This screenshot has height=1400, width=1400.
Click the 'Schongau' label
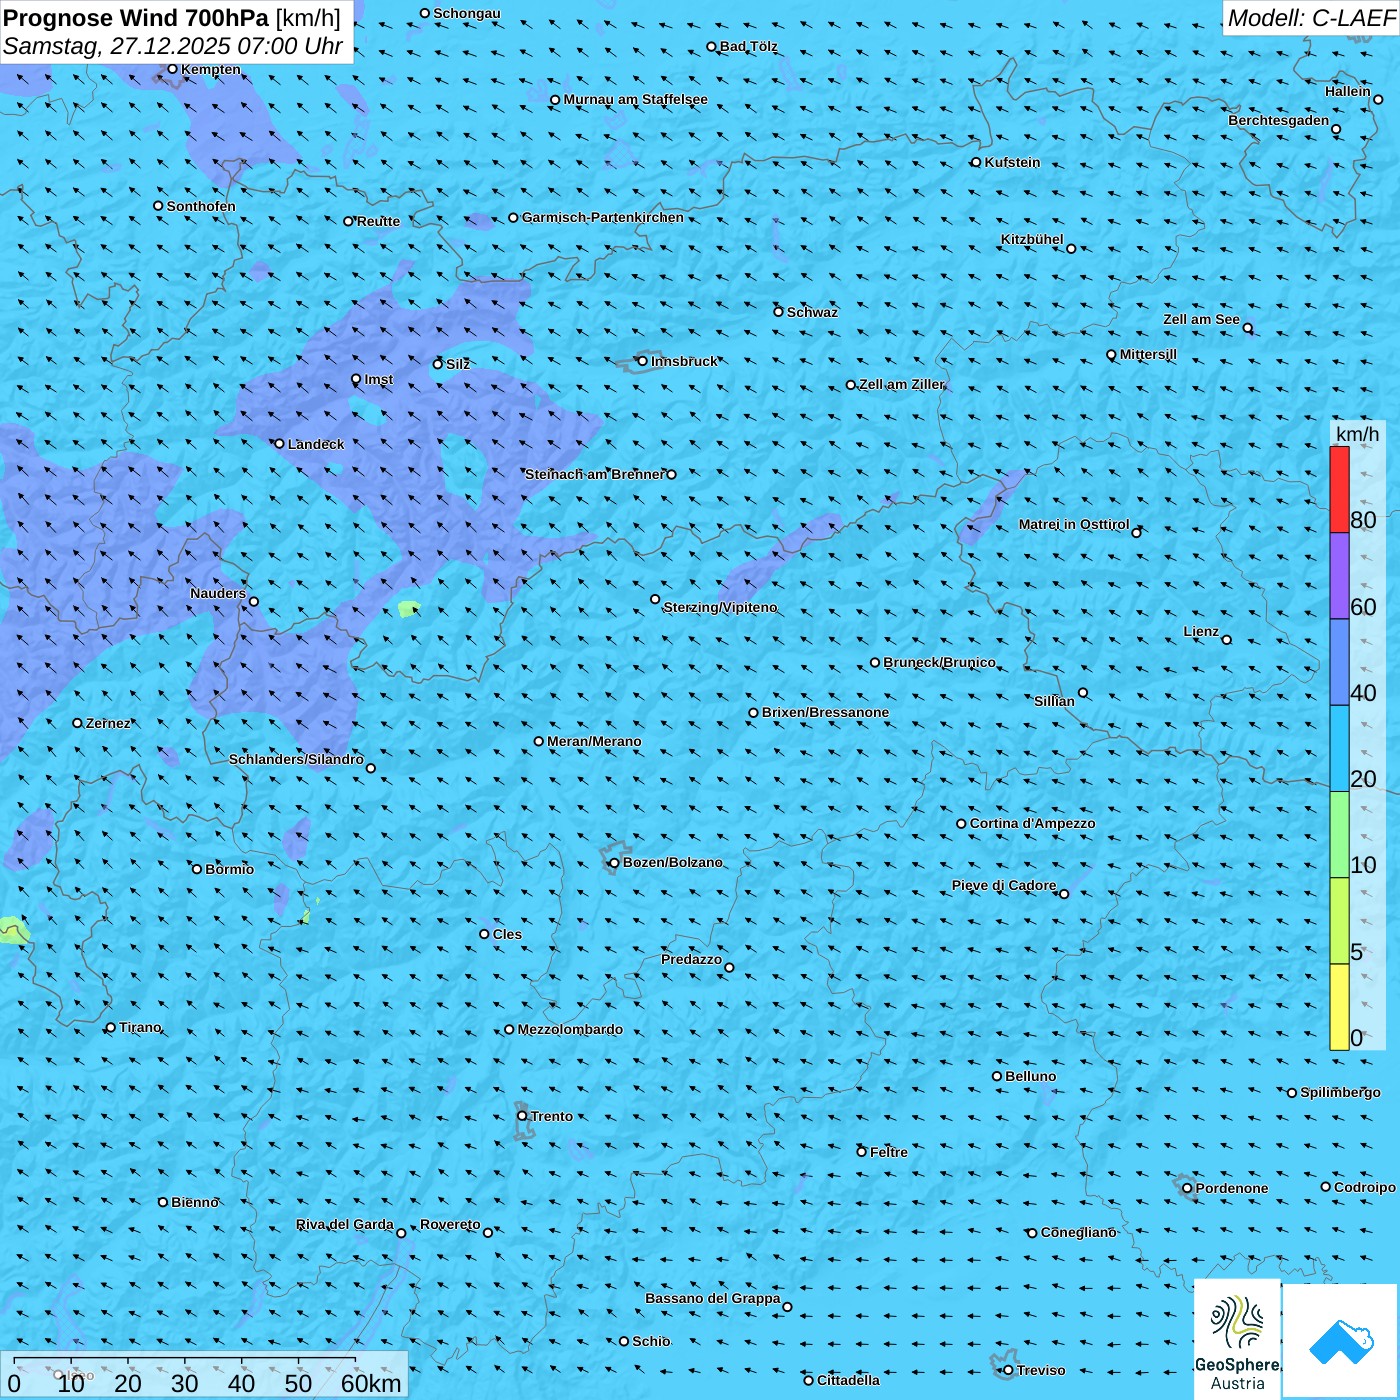coord(467,13)
